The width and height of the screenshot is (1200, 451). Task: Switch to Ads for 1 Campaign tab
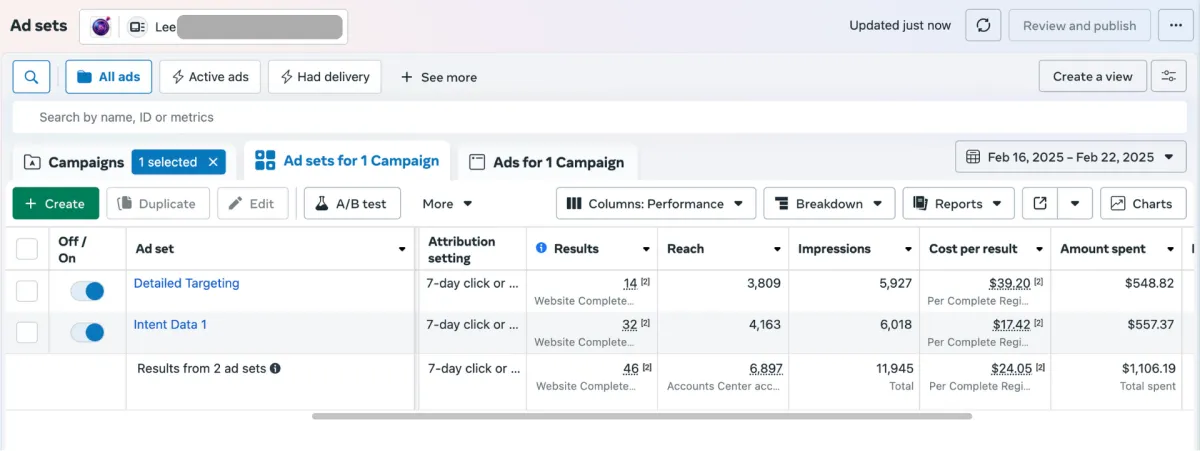pos(547,162)
